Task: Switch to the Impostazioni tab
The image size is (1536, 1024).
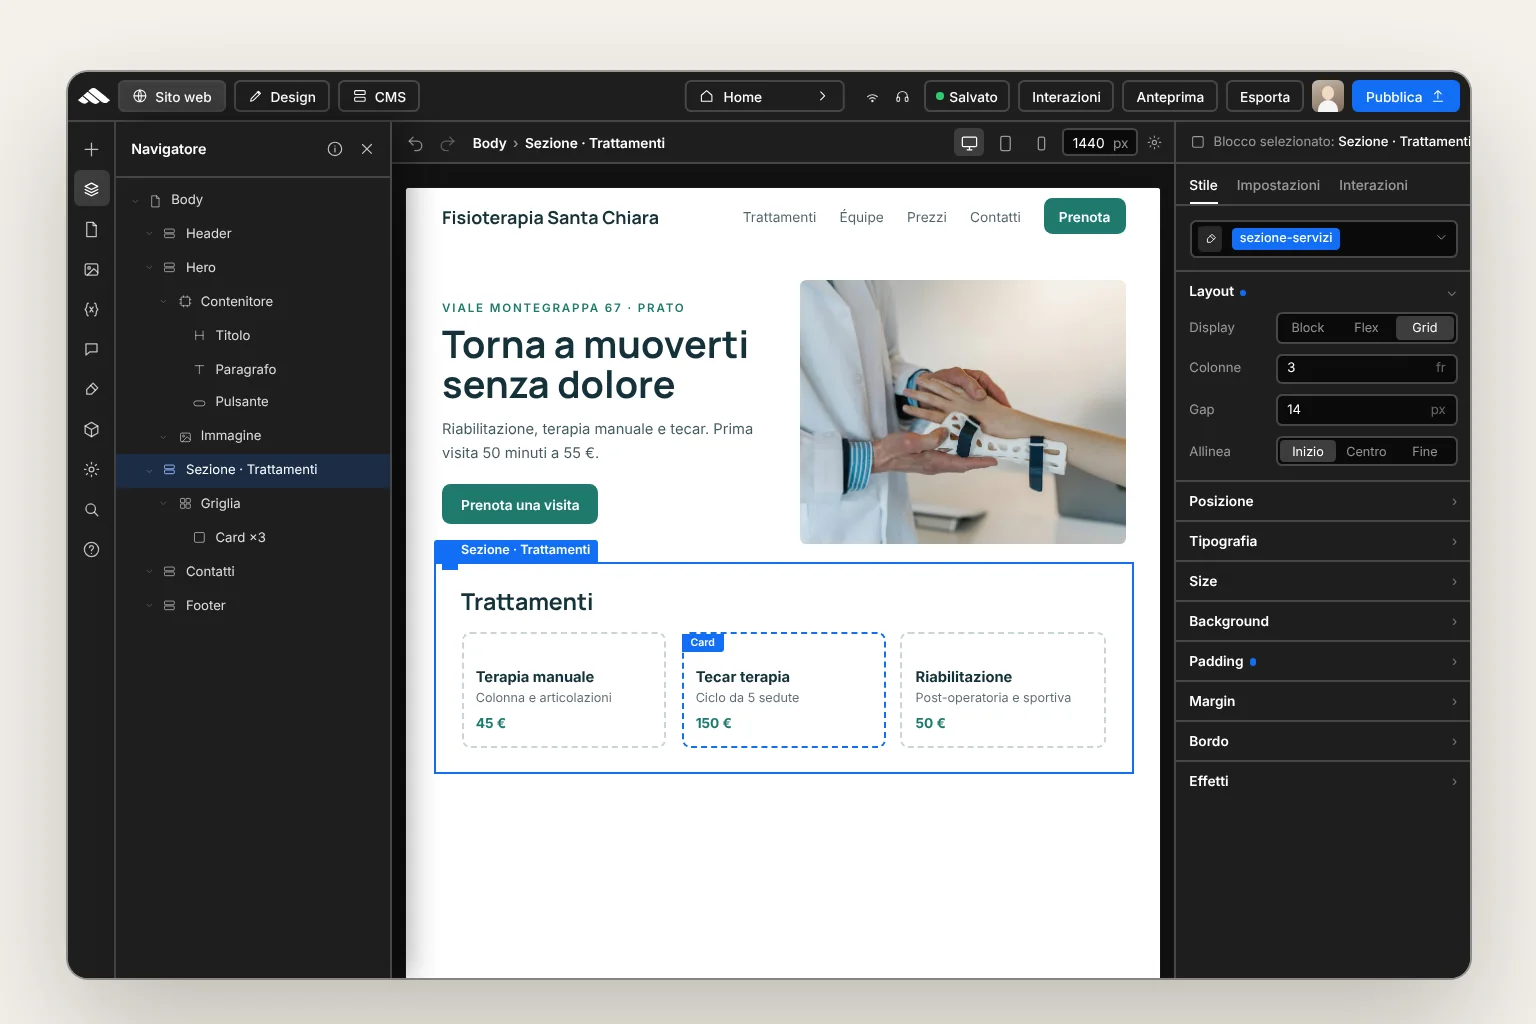Action: (1278, 185)
